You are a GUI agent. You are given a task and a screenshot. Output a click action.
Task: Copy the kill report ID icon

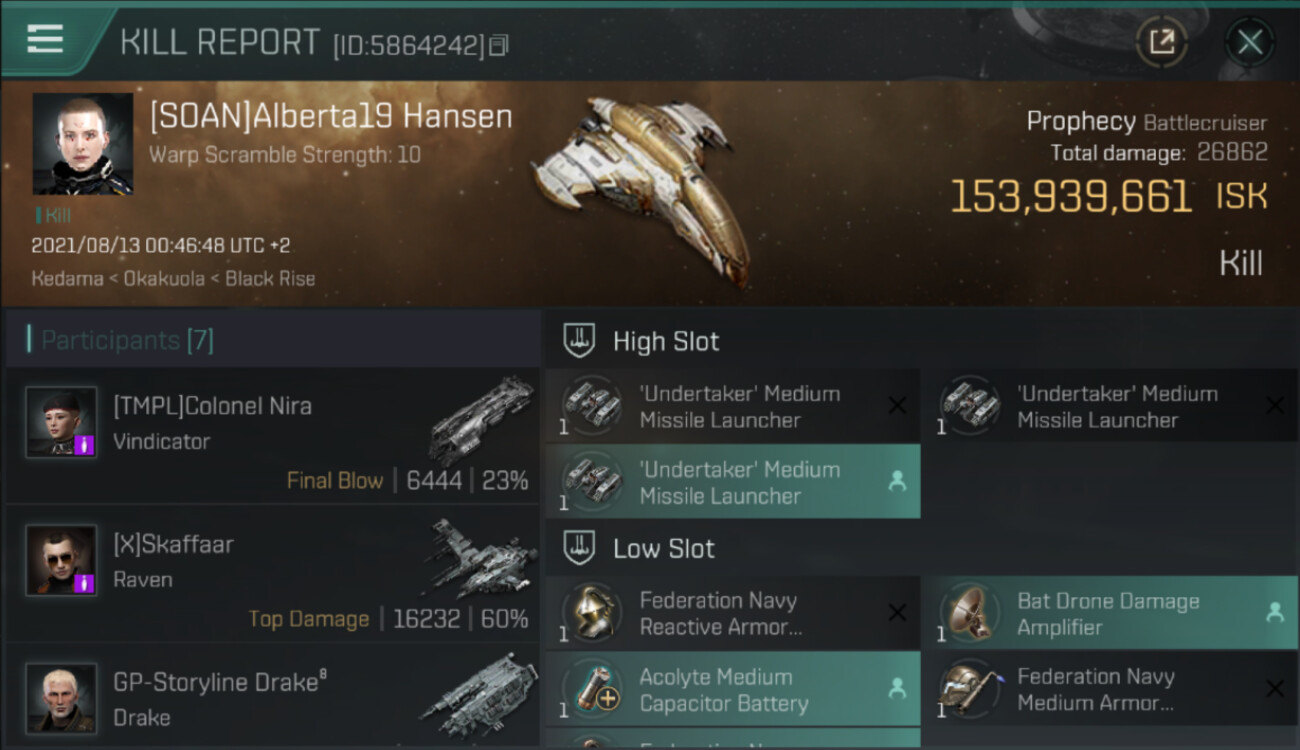(x=498, y=45)
